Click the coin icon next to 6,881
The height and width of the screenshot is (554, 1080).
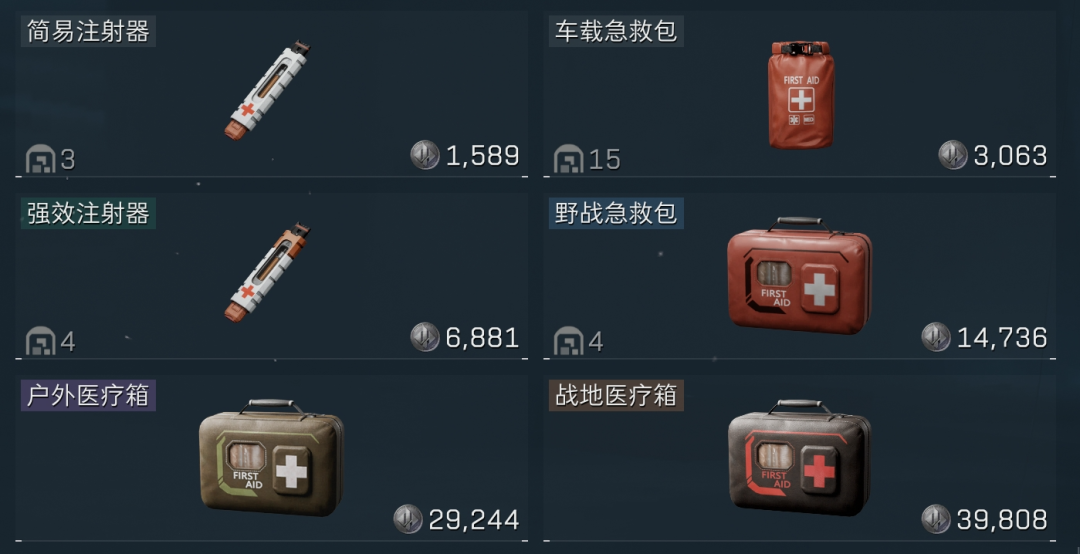425,337
